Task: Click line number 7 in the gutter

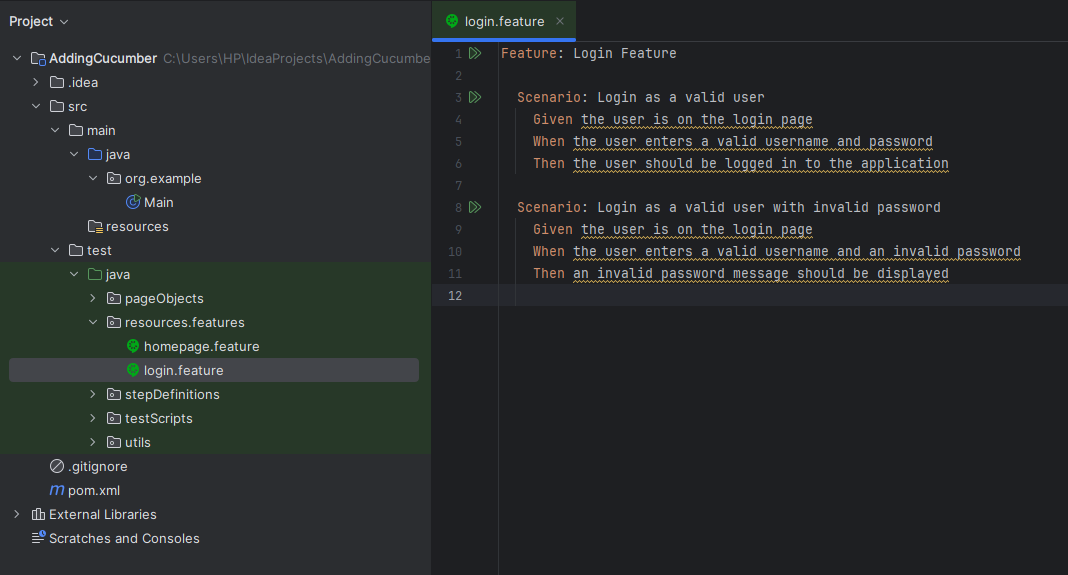Action: (x=458, y=185)
